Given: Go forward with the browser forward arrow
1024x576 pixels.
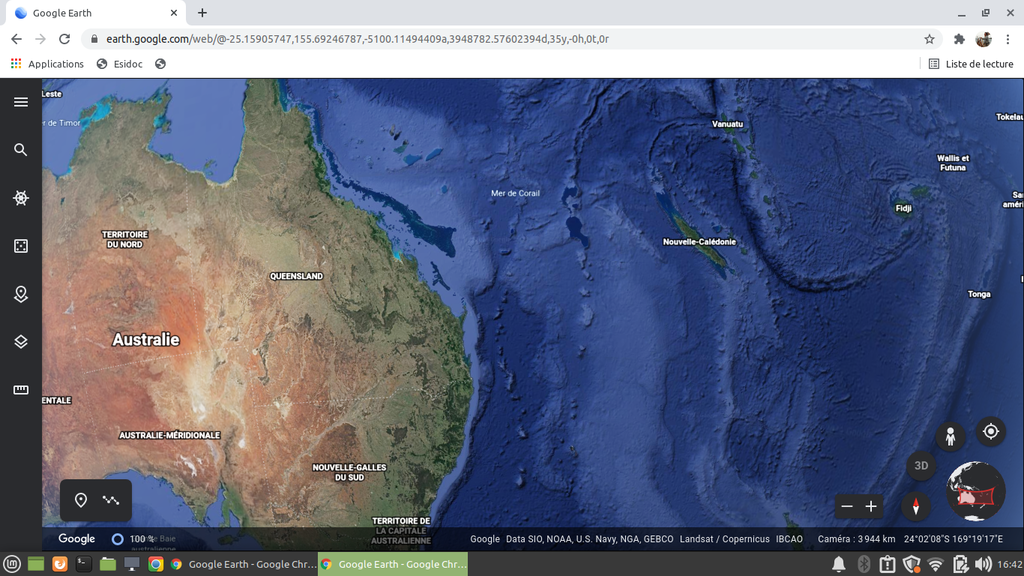Looking at the screenshot, I should tap(40, 39).
